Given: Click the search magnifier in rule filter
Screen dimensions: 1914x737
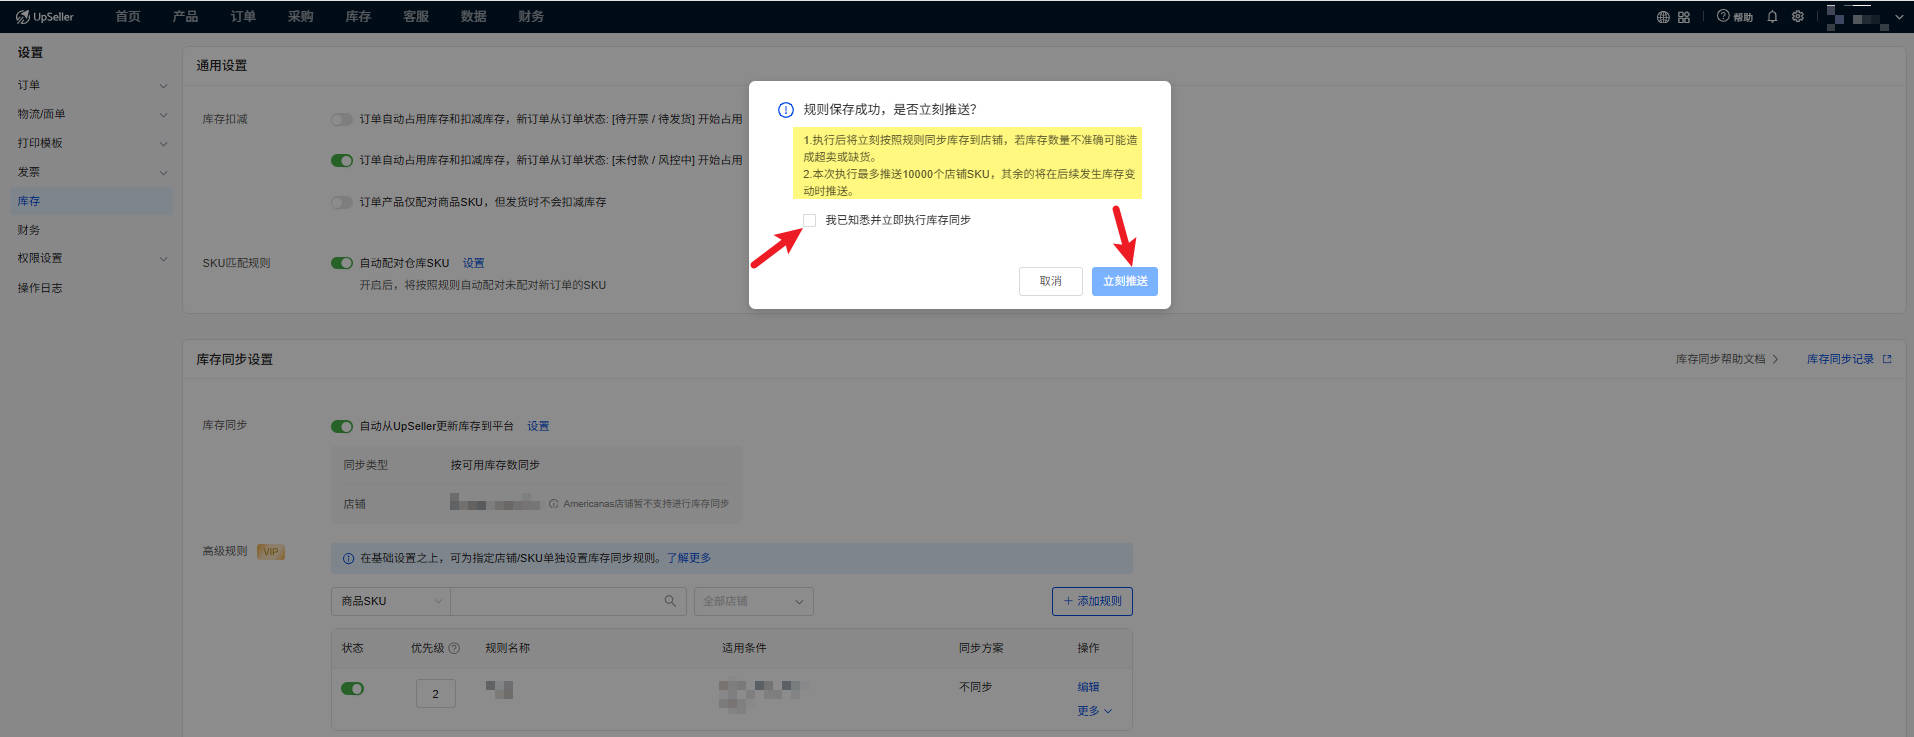Looking at the screenshot, I should (x=670, y=601).
